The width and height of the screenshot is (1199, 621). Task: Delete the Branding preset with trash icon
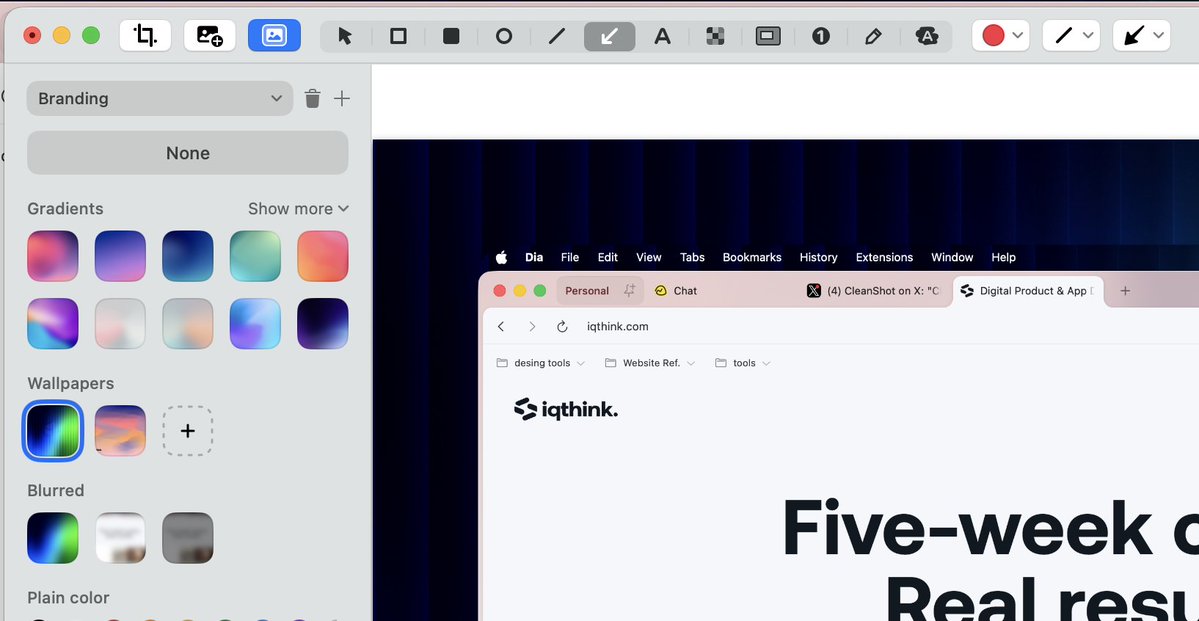click(x=312, y=99)
